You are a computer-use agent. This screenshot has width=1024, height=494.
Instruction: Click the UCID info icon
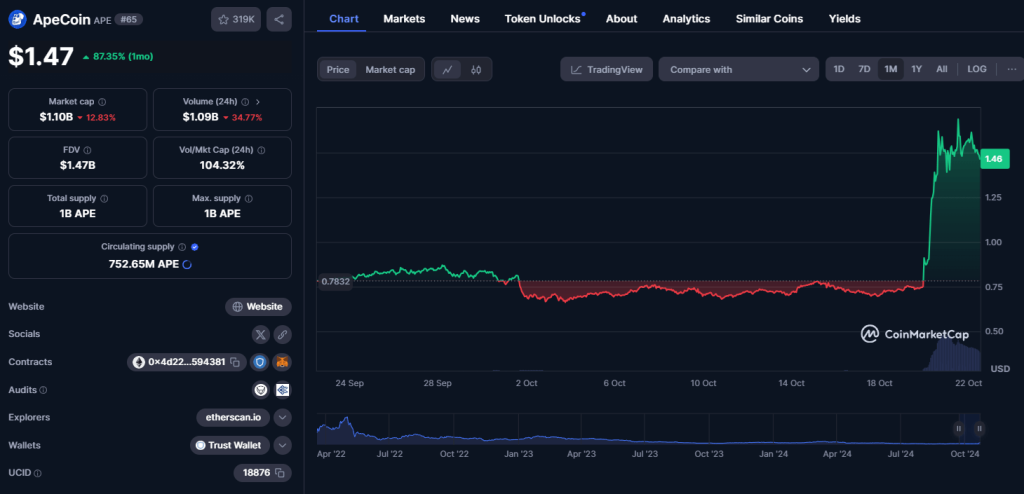37,473
